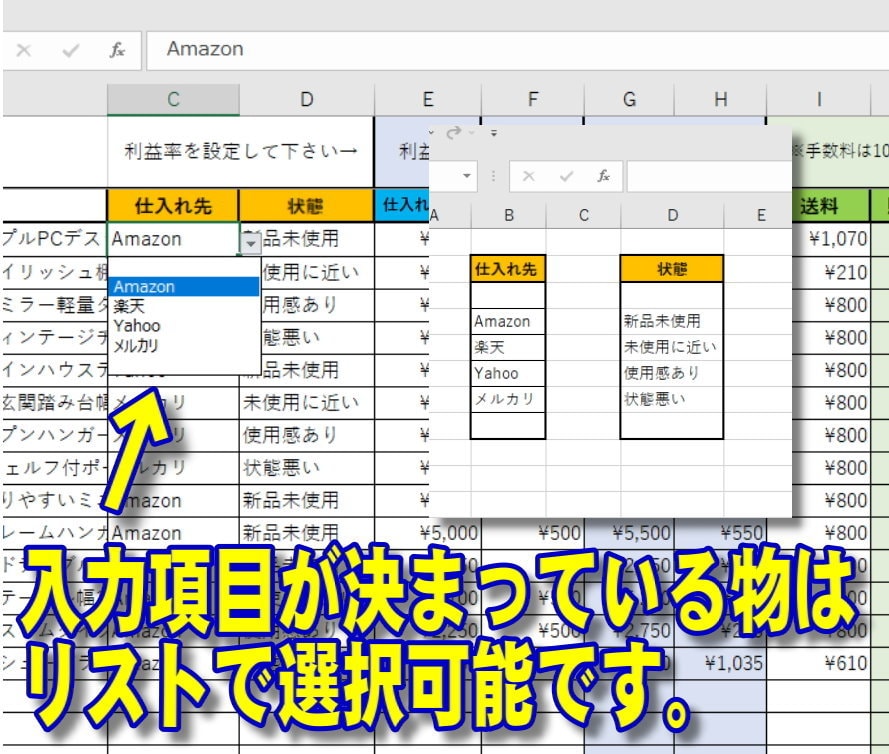The width and height of the screenshot is (889, 754).
Task: Click the ¥610 shipping cell
Action: (x=819, y=663)
